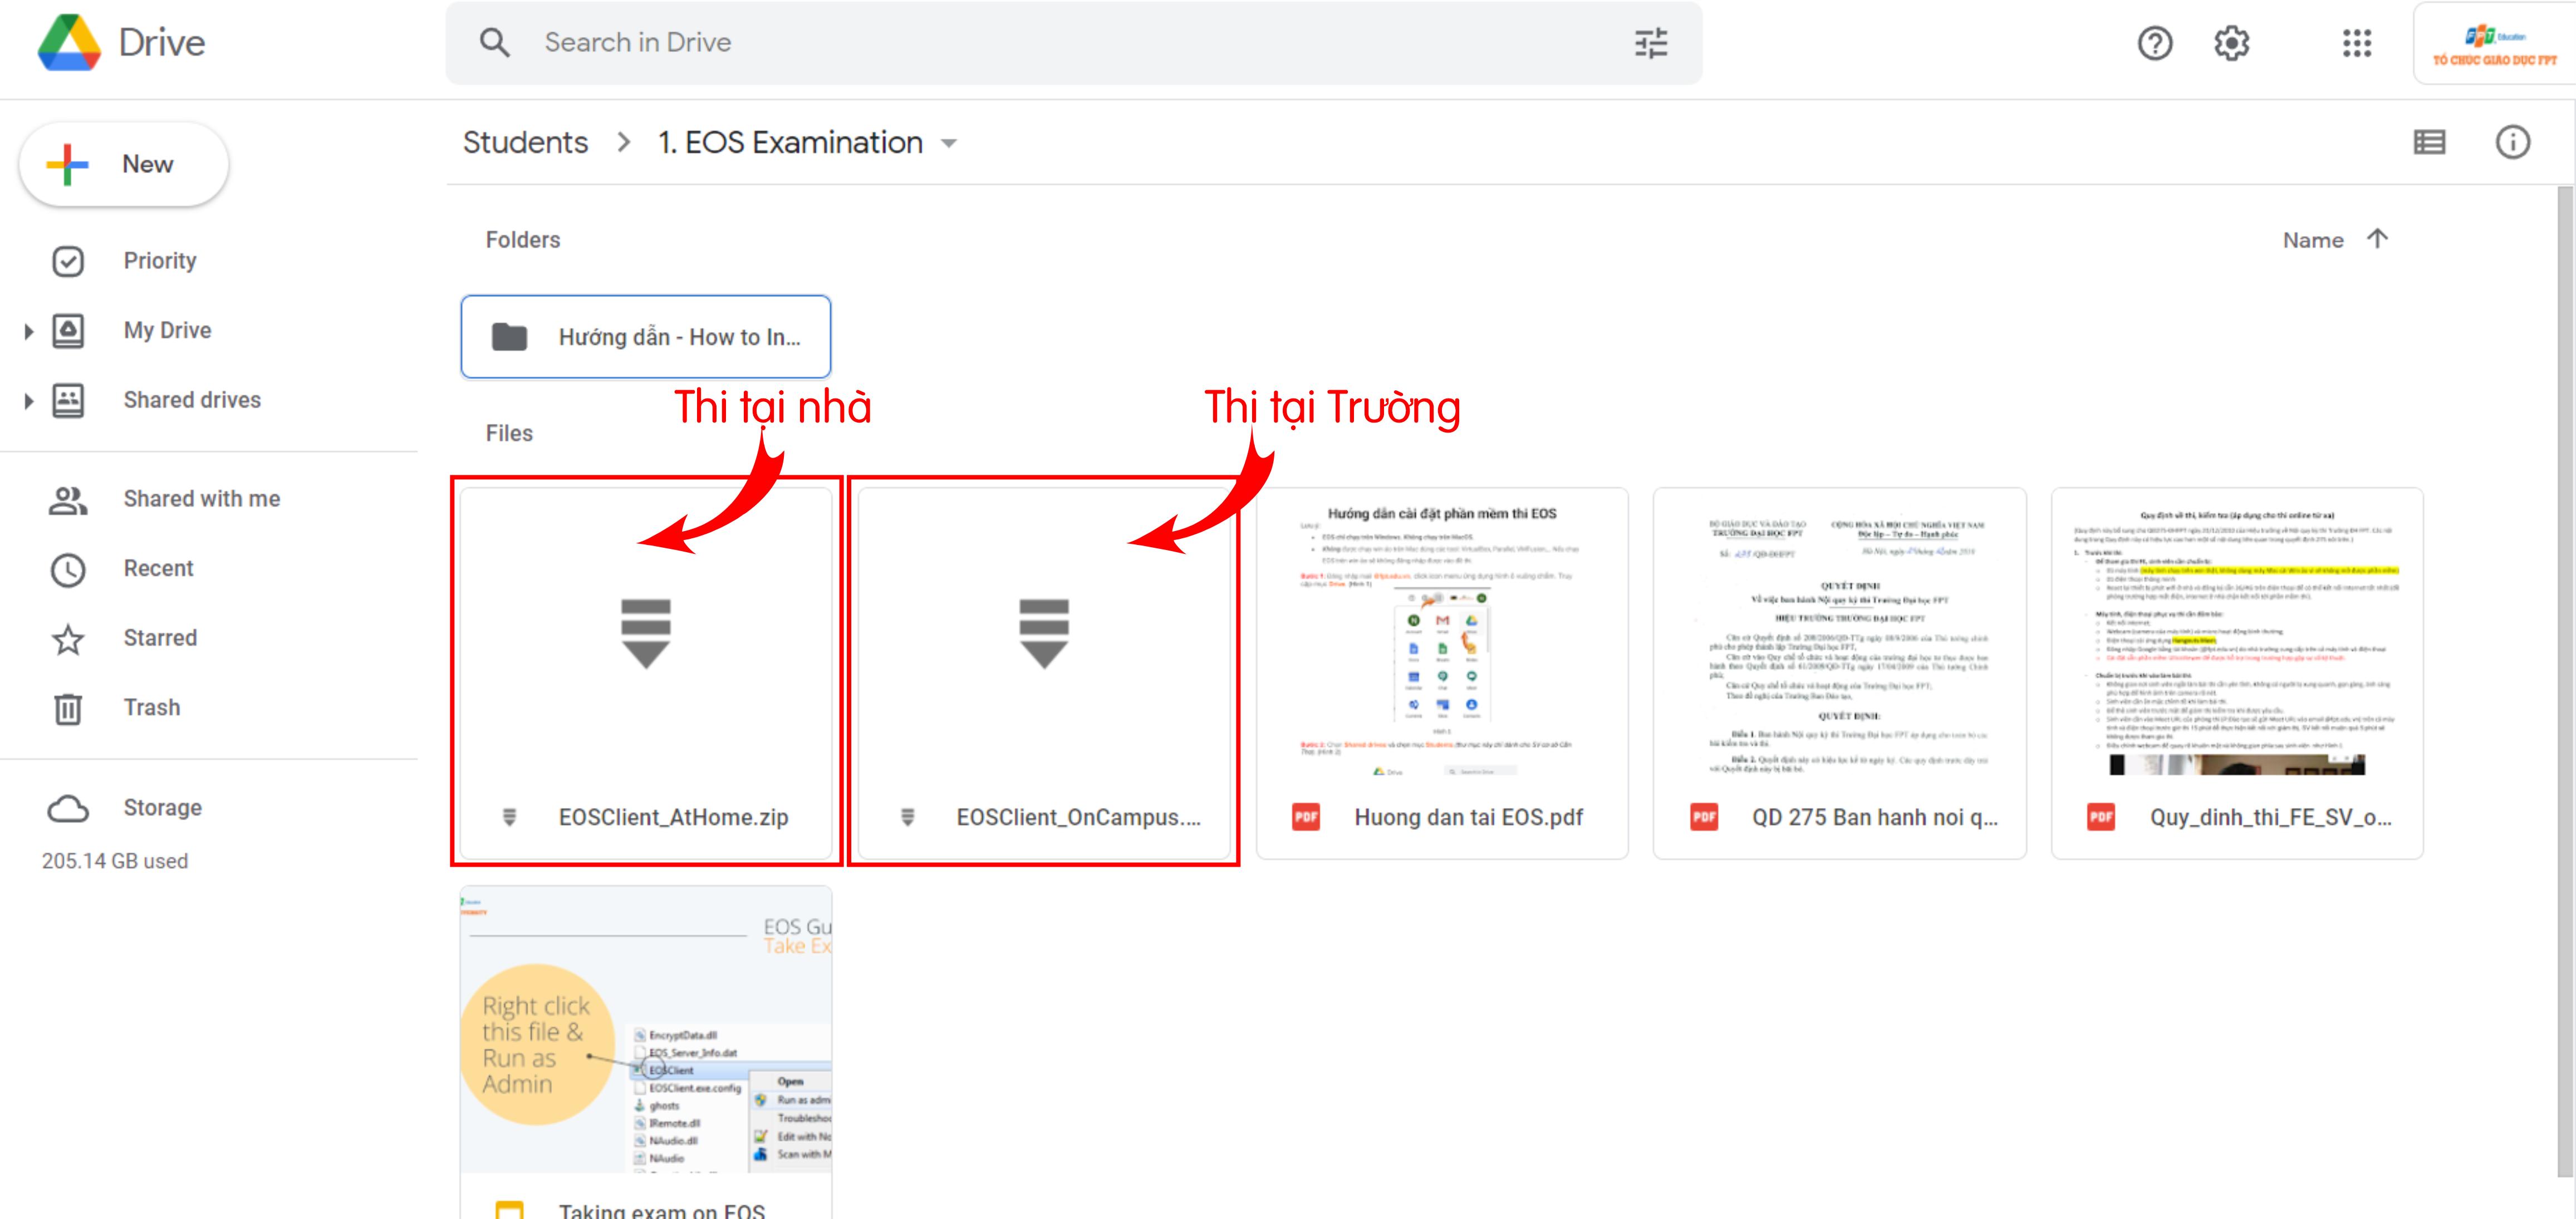The width and height of the screenshot is (2576, 1219).
Task: Expand the My Drive tree item
Action: coord(27,330)
